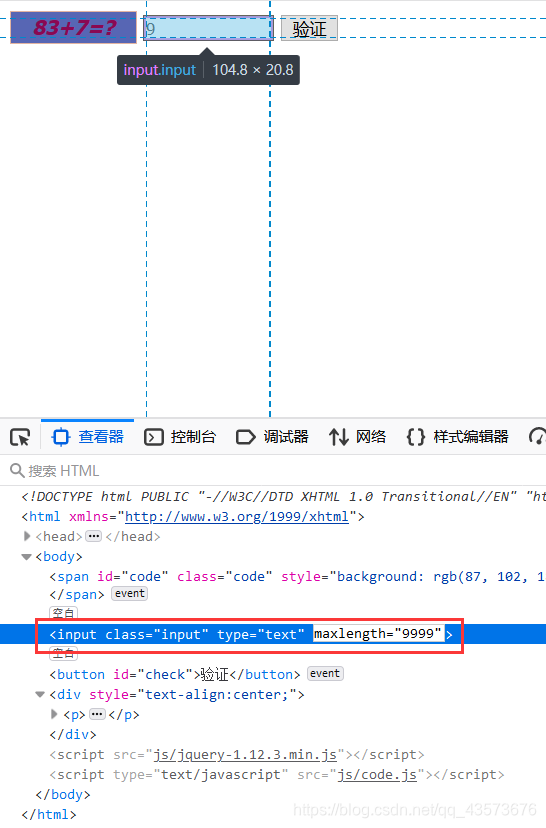
Task: Collapse the body element node
Action: 26,557
